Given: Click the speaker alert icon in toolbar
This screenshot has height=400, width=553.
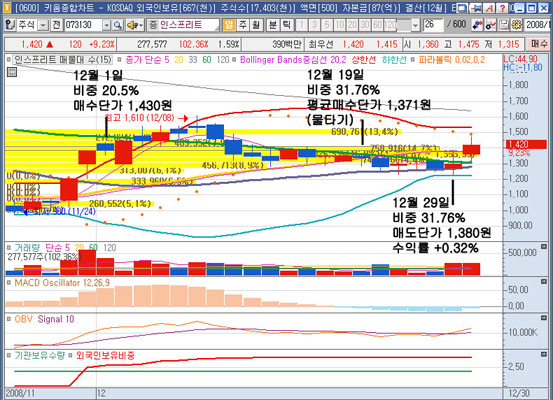Looking at the screenshot, I should click(135, 25).
